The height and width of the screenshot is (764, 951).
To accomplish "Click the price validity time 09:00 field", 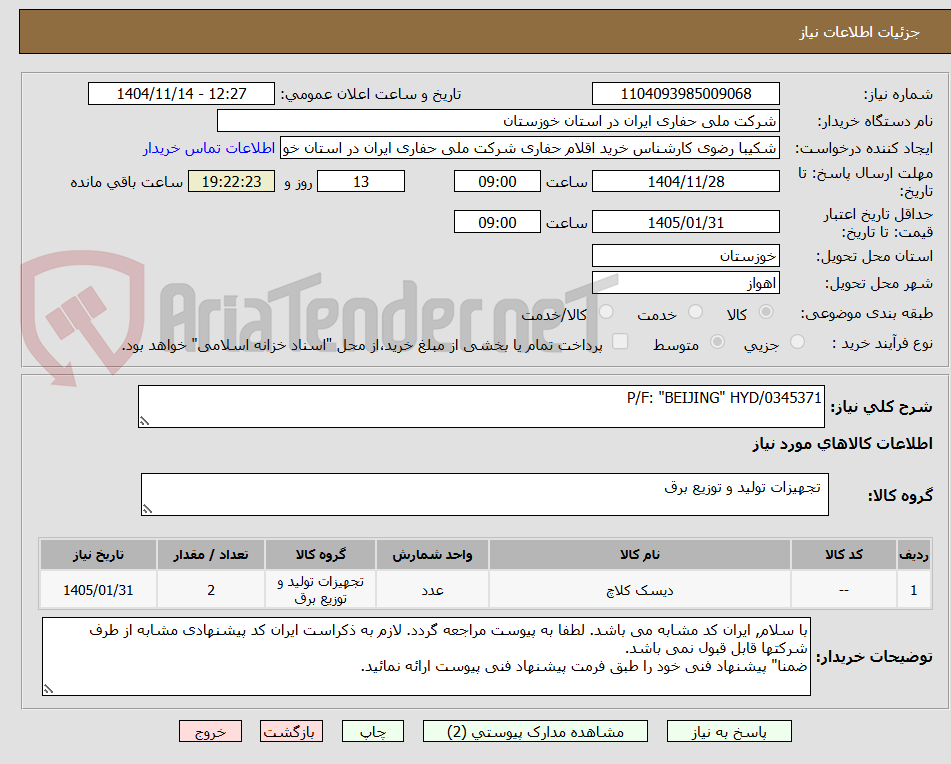I will 497,222.
